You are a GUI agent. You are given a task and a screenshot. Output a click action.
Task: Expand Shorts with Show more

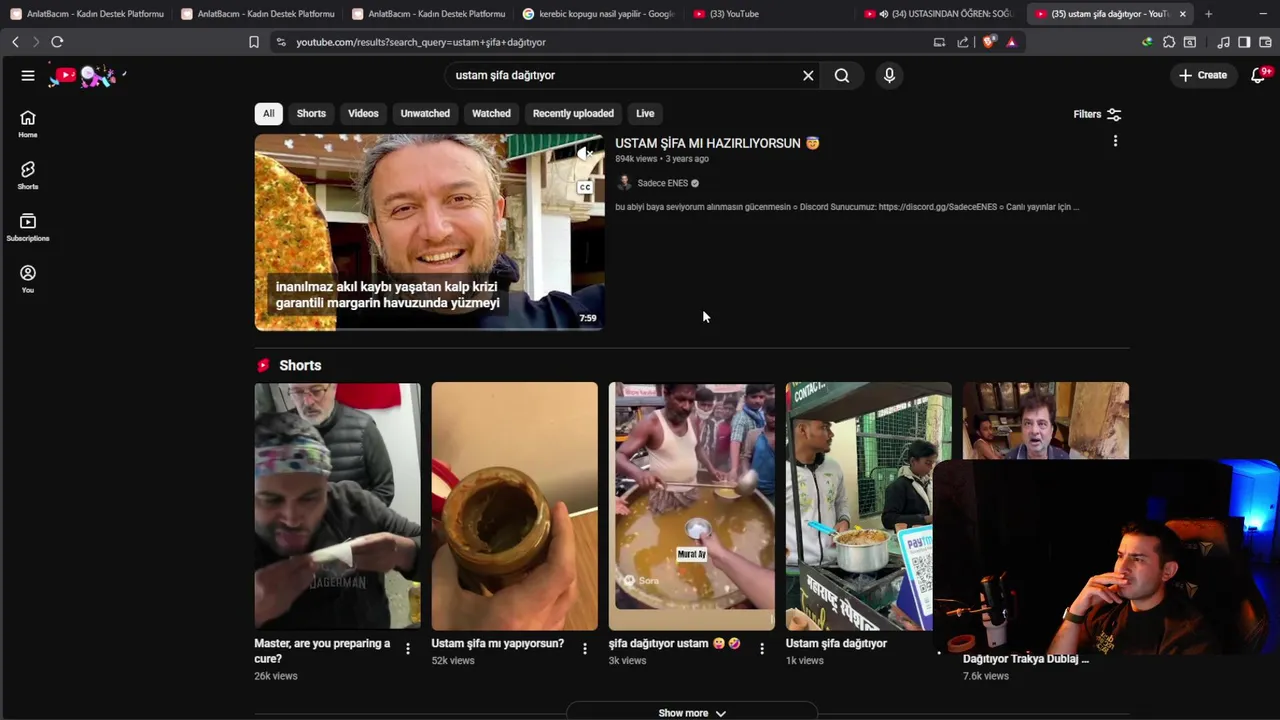click(692, 712)
